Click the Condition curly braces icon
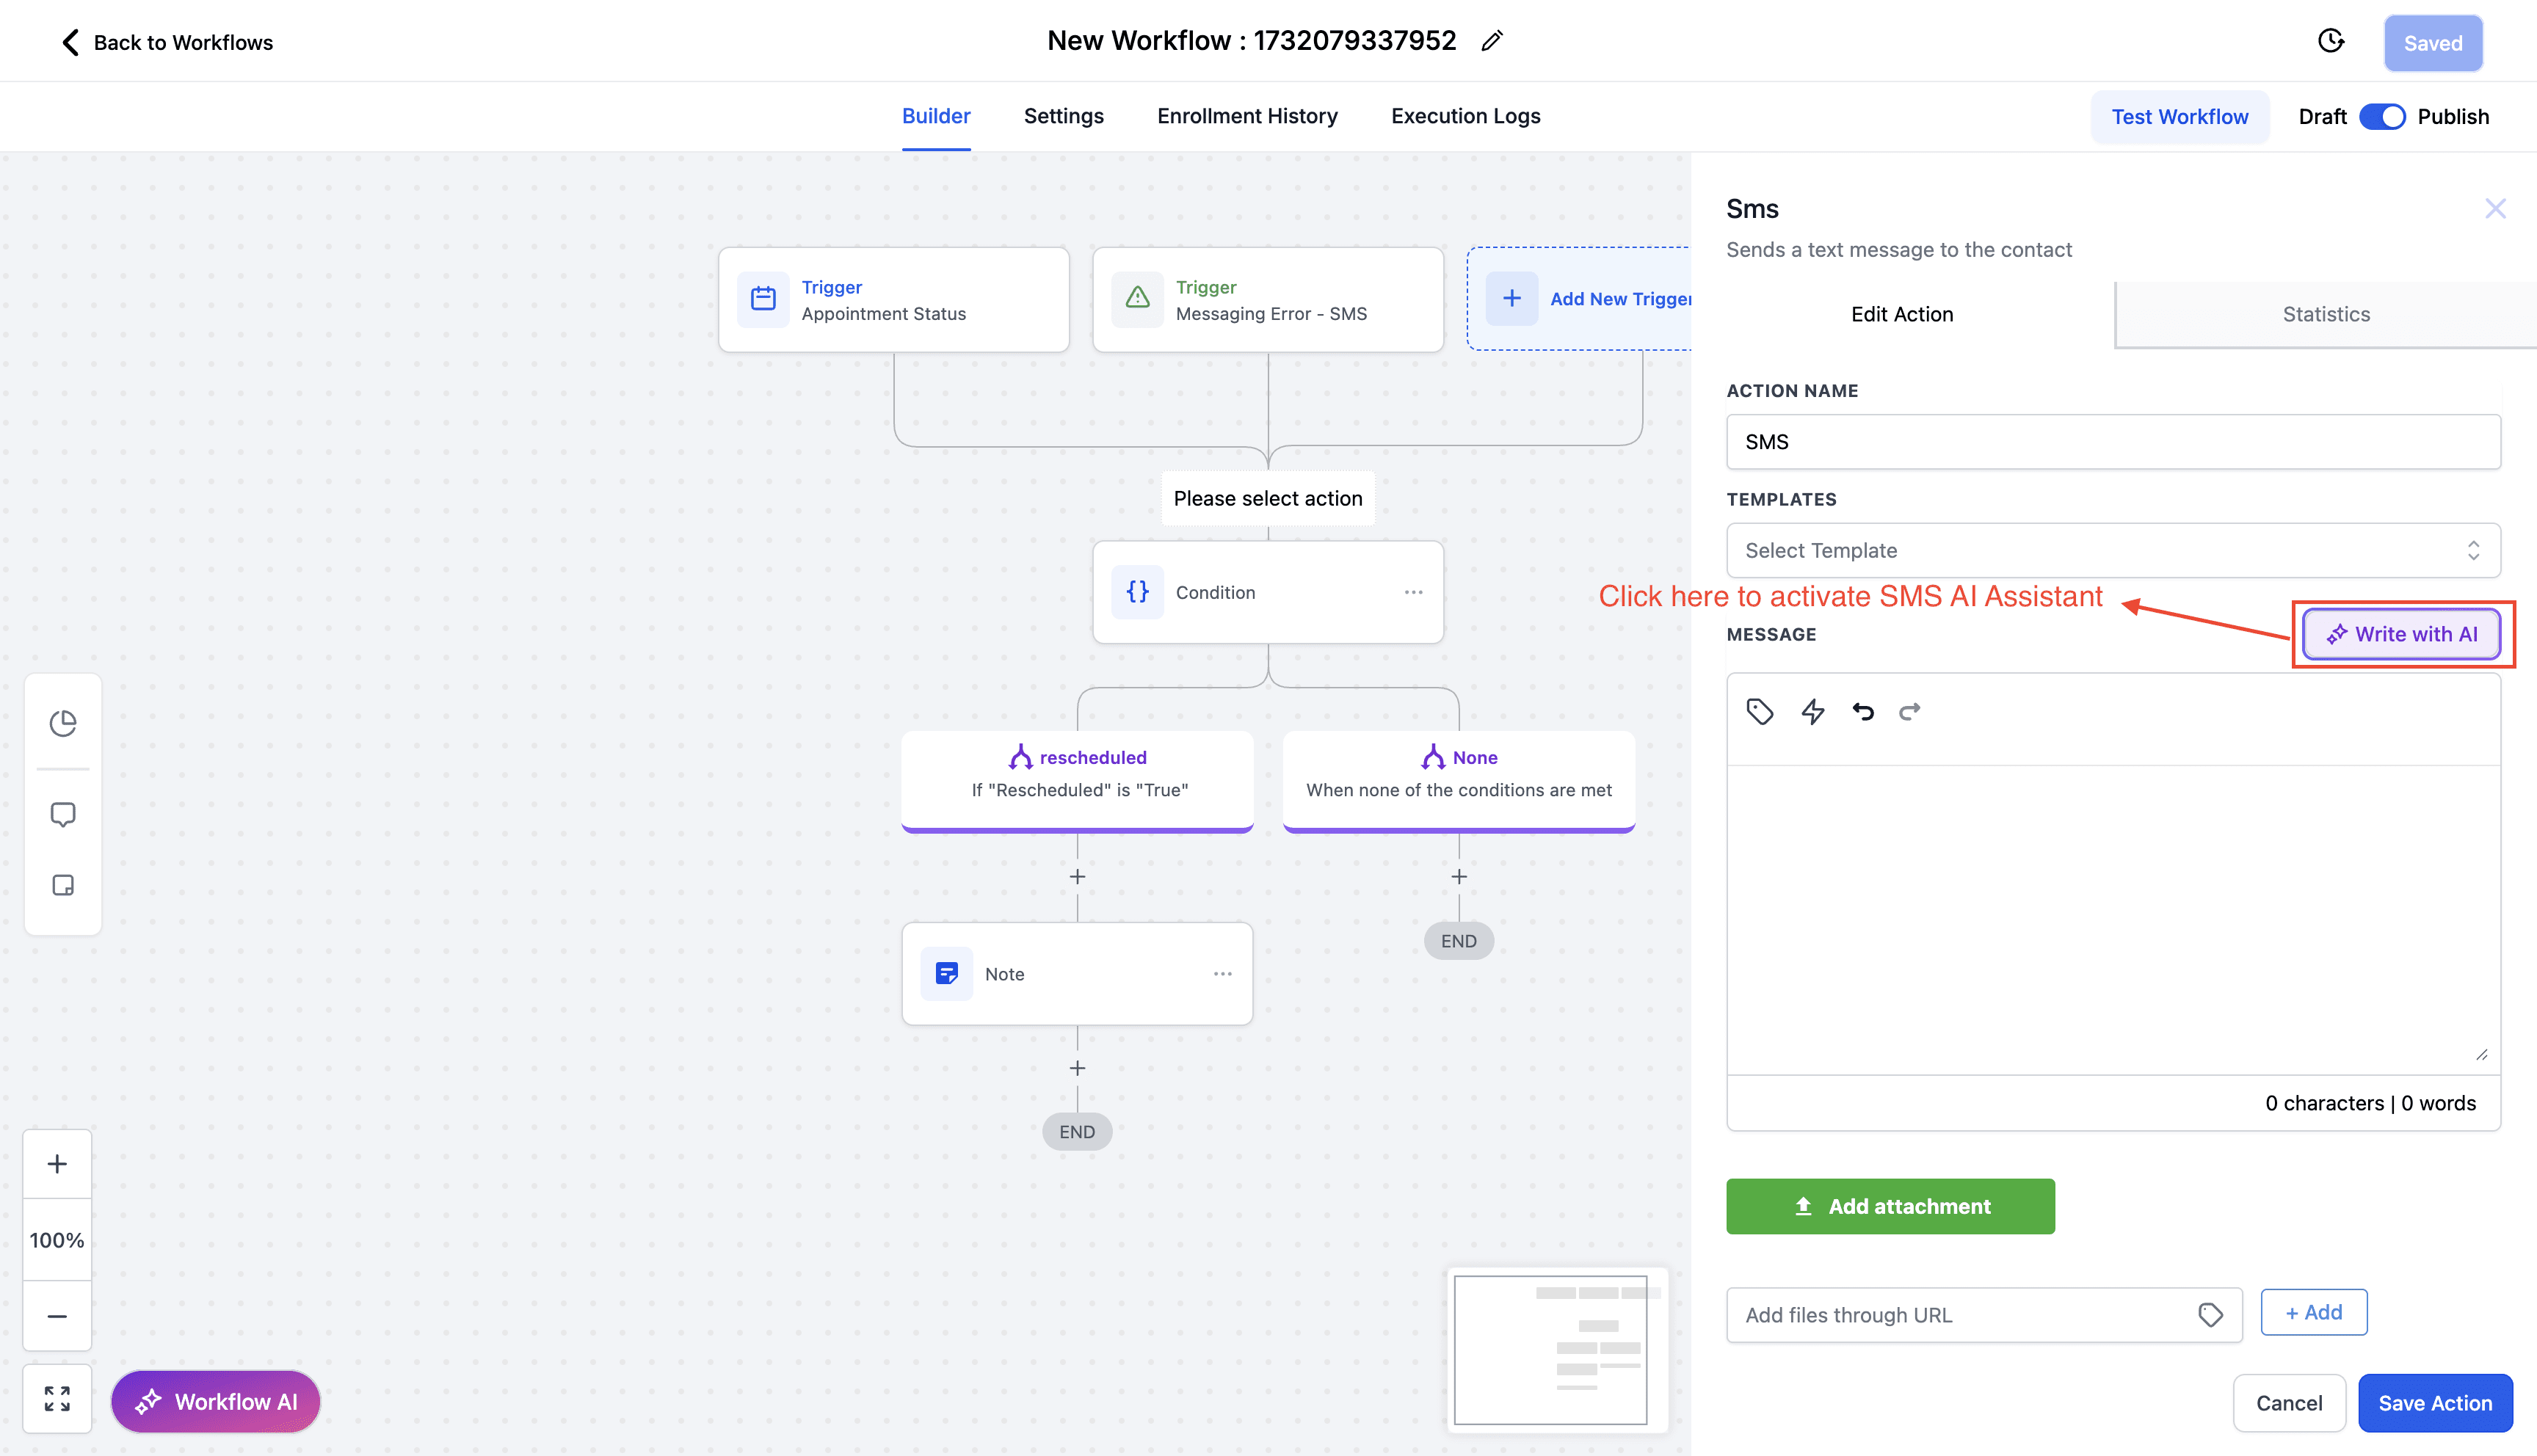2537x1456 pixels. 1137,592
